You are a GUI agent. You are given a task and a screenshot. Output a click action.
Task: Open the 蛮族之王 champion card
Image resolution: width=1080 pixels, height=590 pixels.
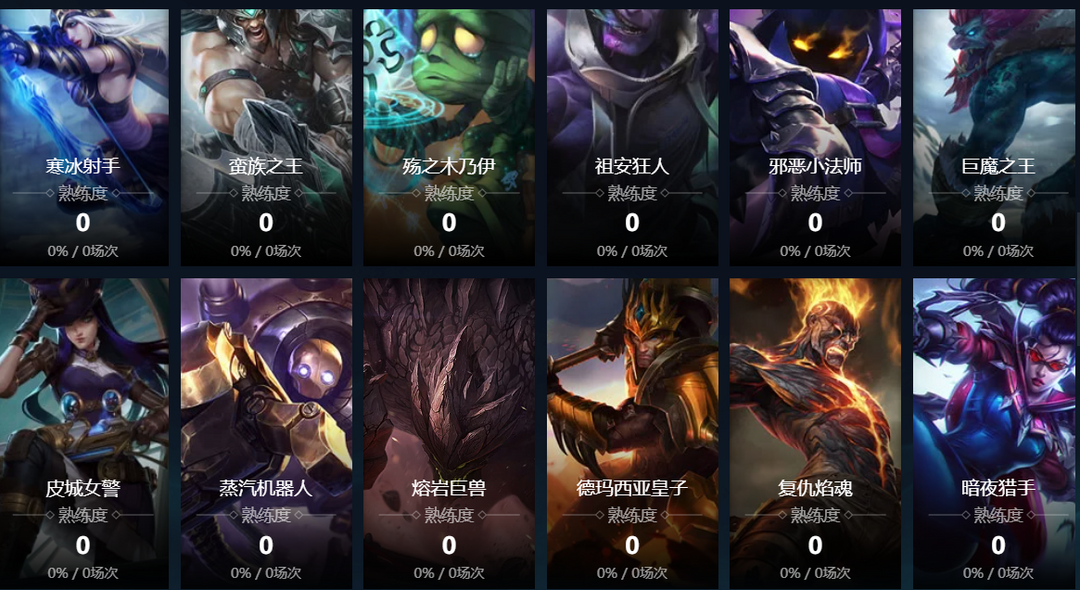(266, 137)
